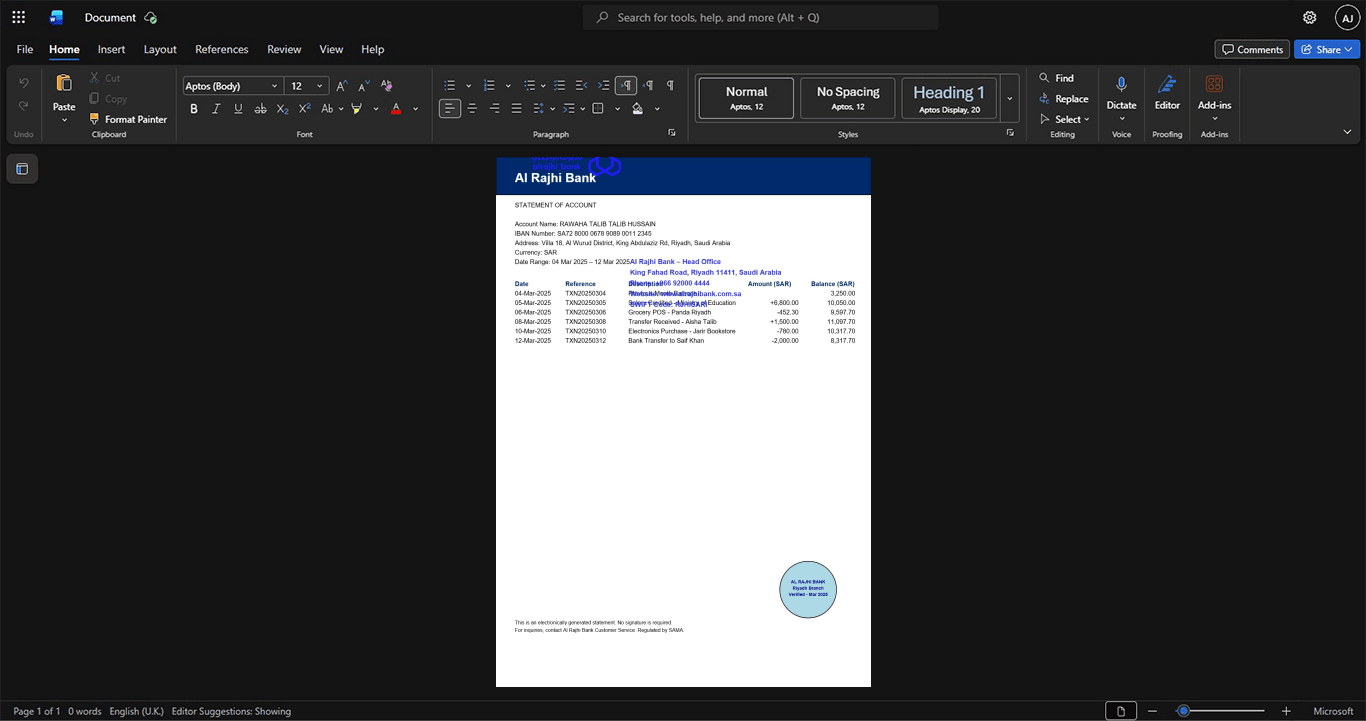The height and width of the screenshot is (721, 1366).
Task: Open the font name dropdown
Action: (275, 86)
